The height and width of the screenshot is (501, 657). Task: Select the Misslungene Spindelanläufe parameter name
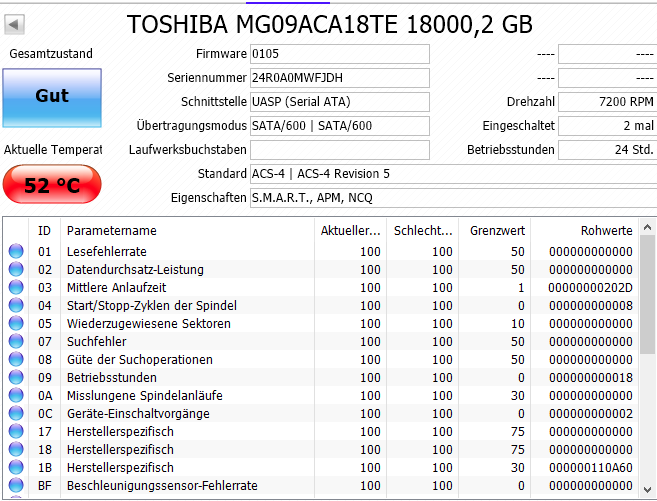coord(145,395)
